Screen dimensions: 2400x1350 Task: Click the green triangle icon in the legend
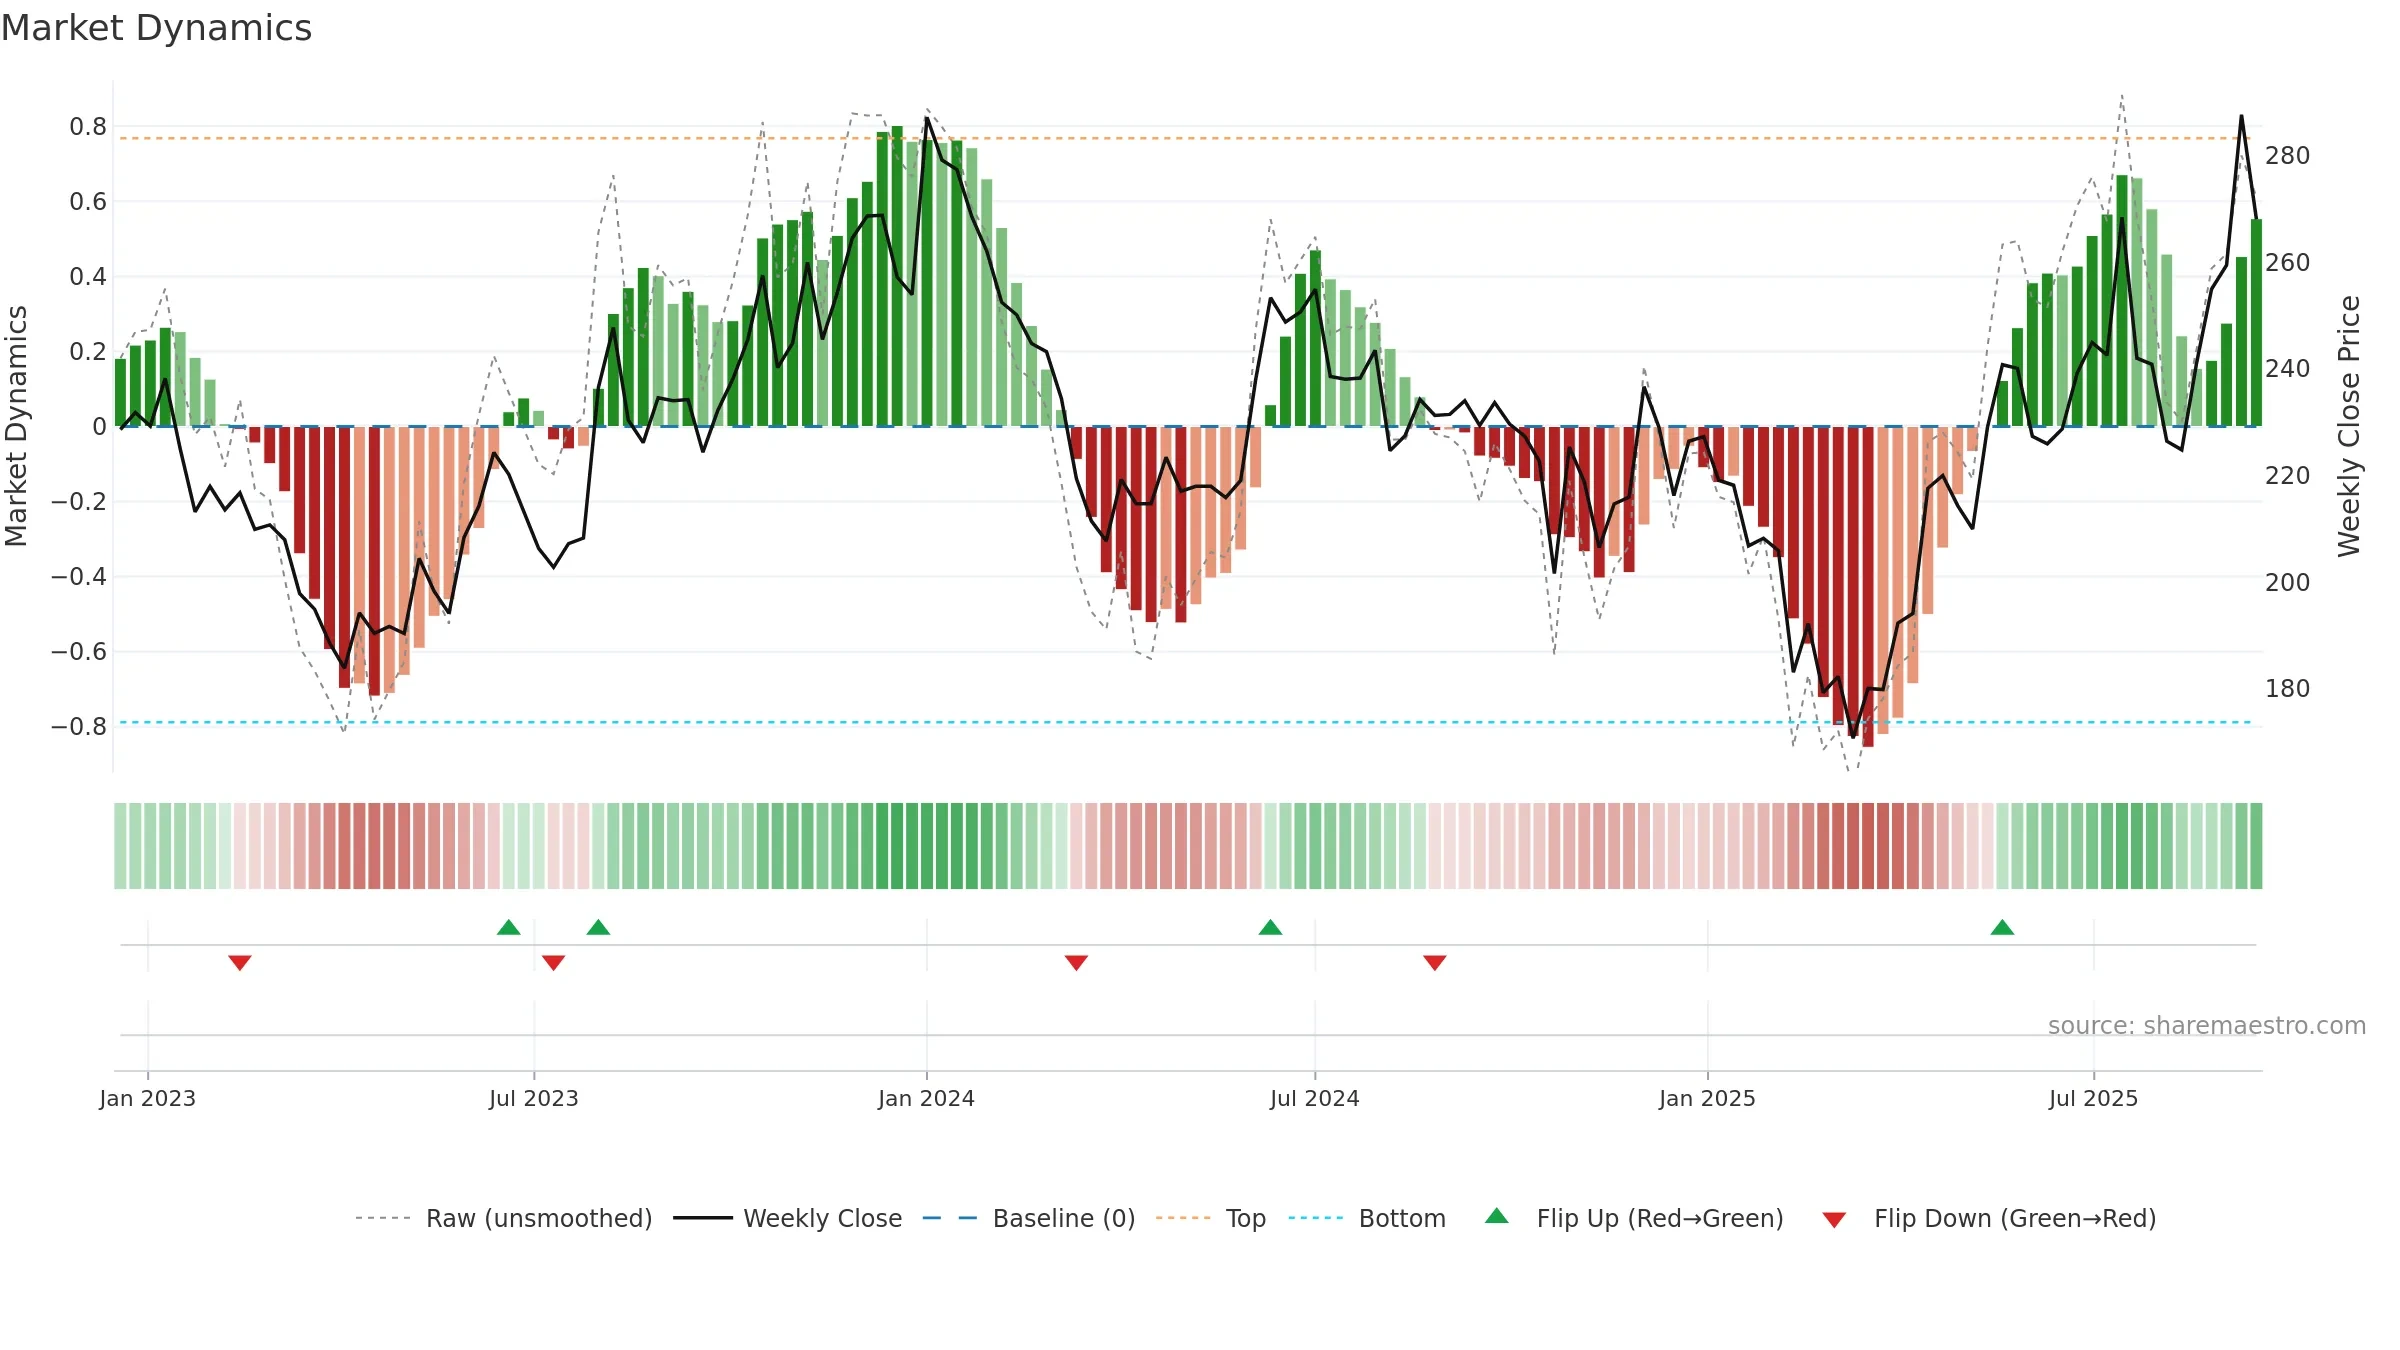pyautogui.click(x=1497, y=1216)
